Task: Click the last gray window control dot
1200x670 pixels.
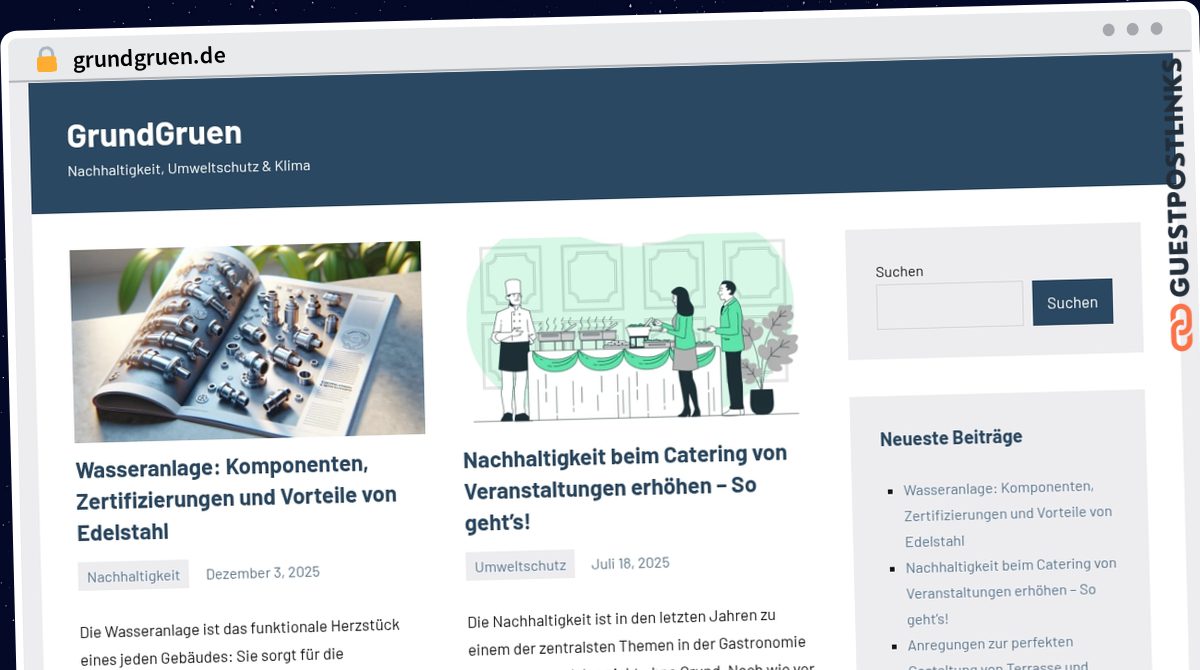Action: 1156,29
